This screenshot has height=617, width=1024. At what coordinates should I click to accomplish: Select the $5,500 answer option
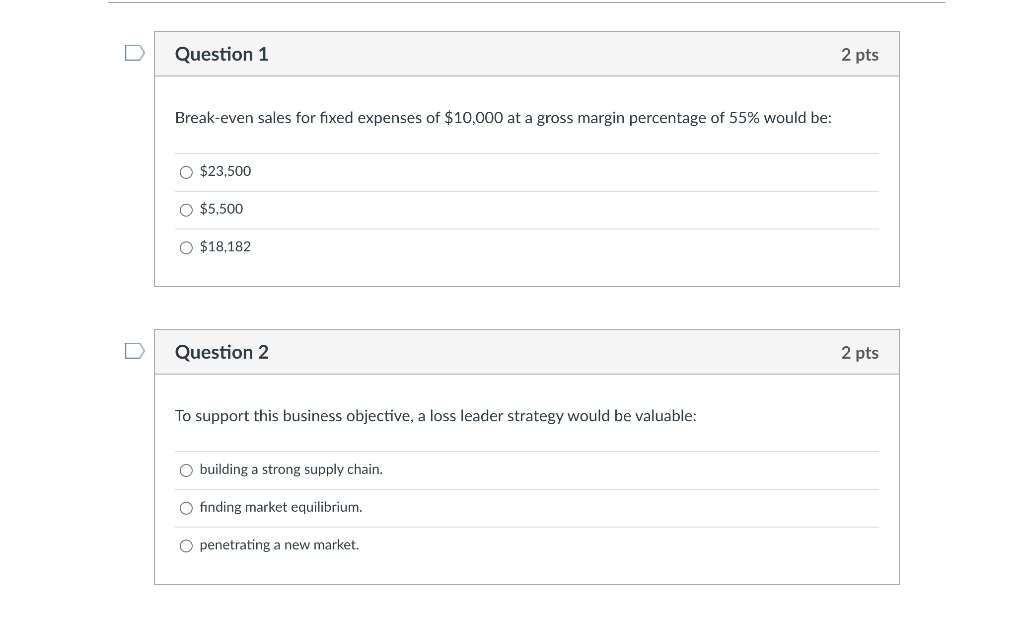click(x=186, y=210)
